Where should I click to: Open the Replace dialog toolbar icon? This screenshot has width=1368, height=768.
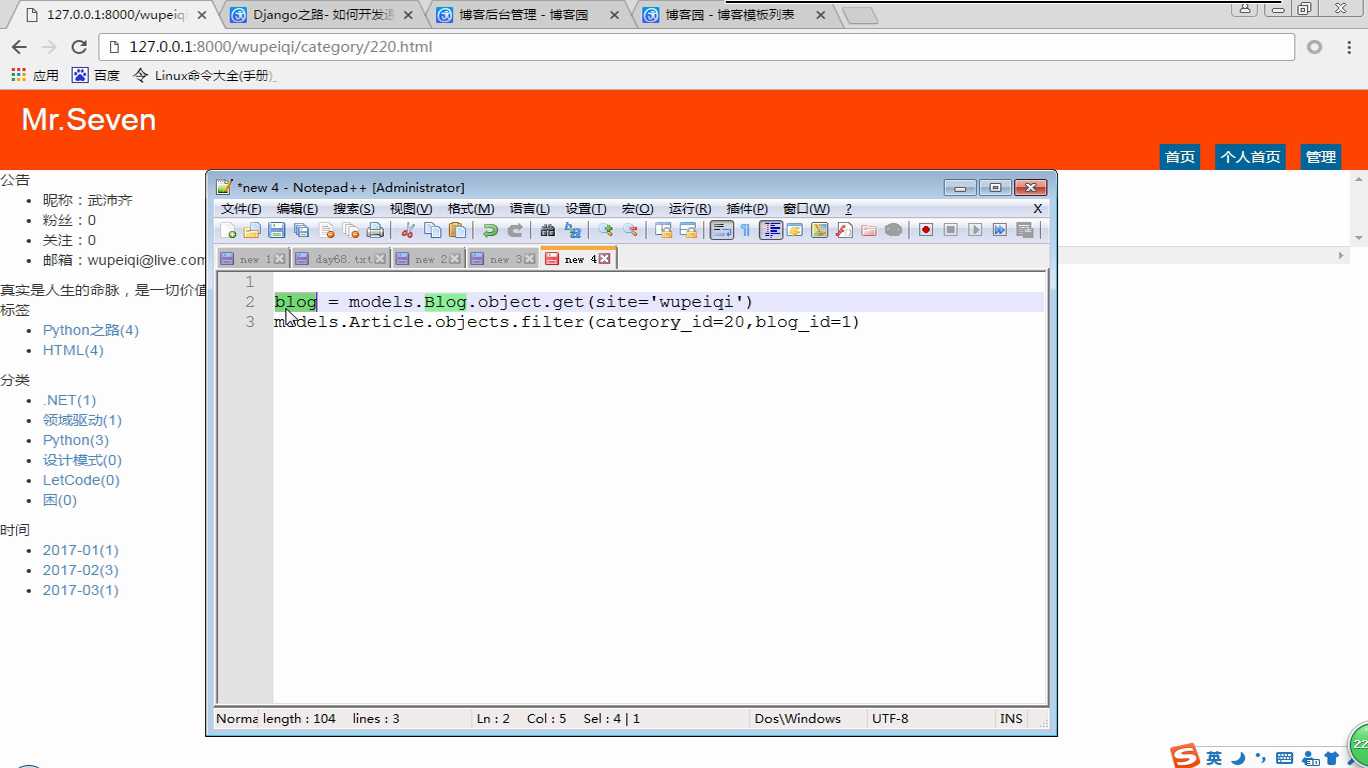point(572,230)
